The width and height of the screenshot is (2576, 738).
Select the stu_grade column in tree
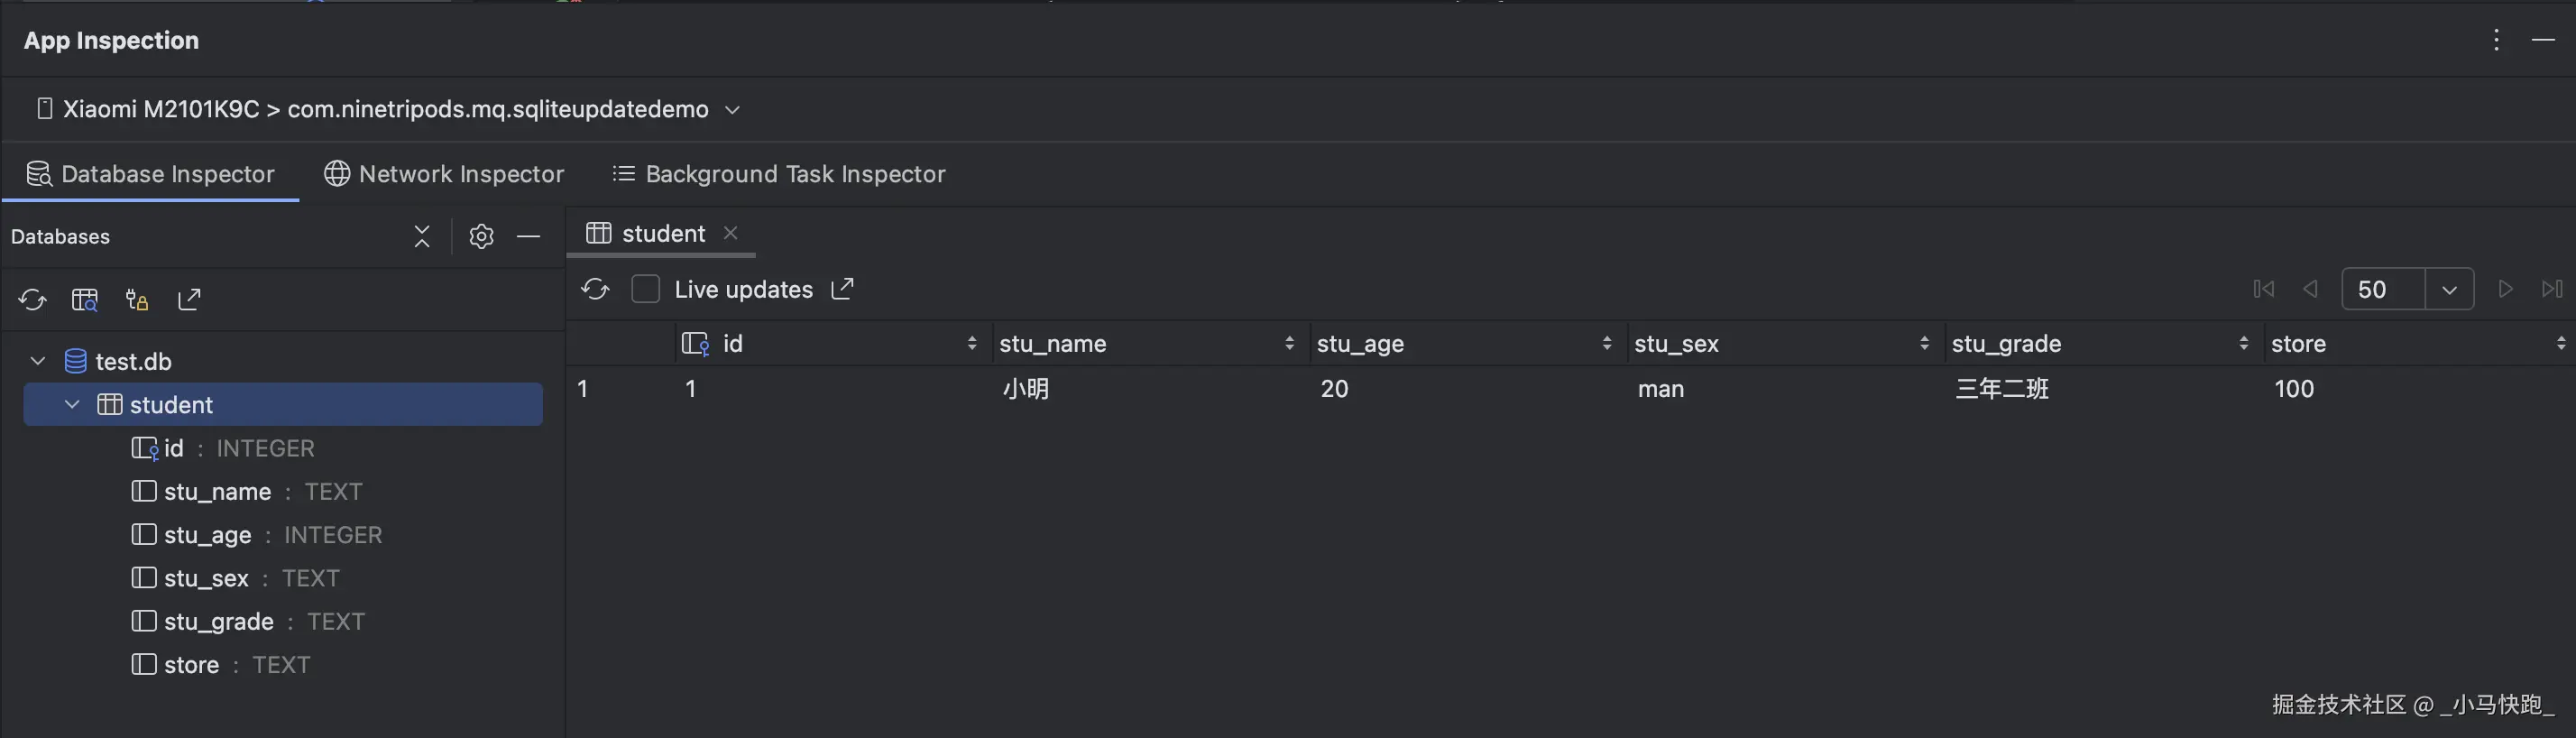click(218, 621)
